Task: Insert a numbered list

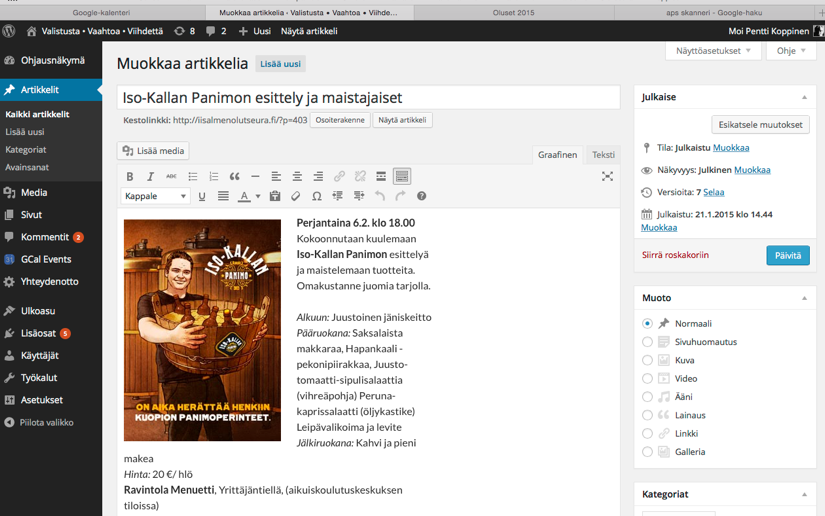Action: click(x=214, y=177)
